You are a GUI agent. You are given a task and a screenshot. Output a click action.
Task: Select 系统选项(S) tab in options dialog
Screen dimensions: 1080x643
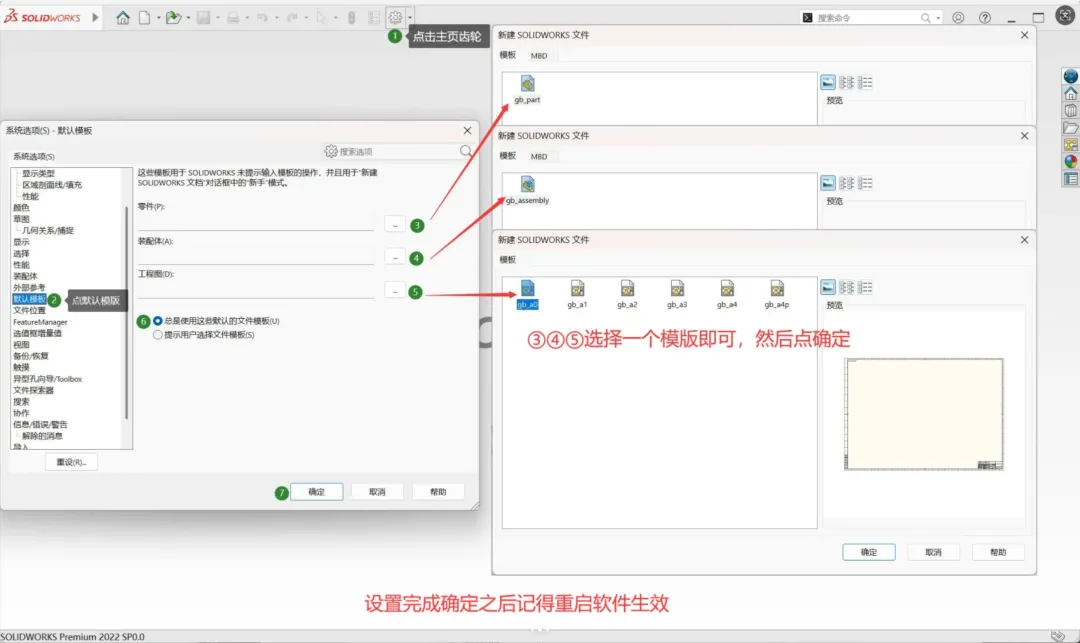click(34, 156)
